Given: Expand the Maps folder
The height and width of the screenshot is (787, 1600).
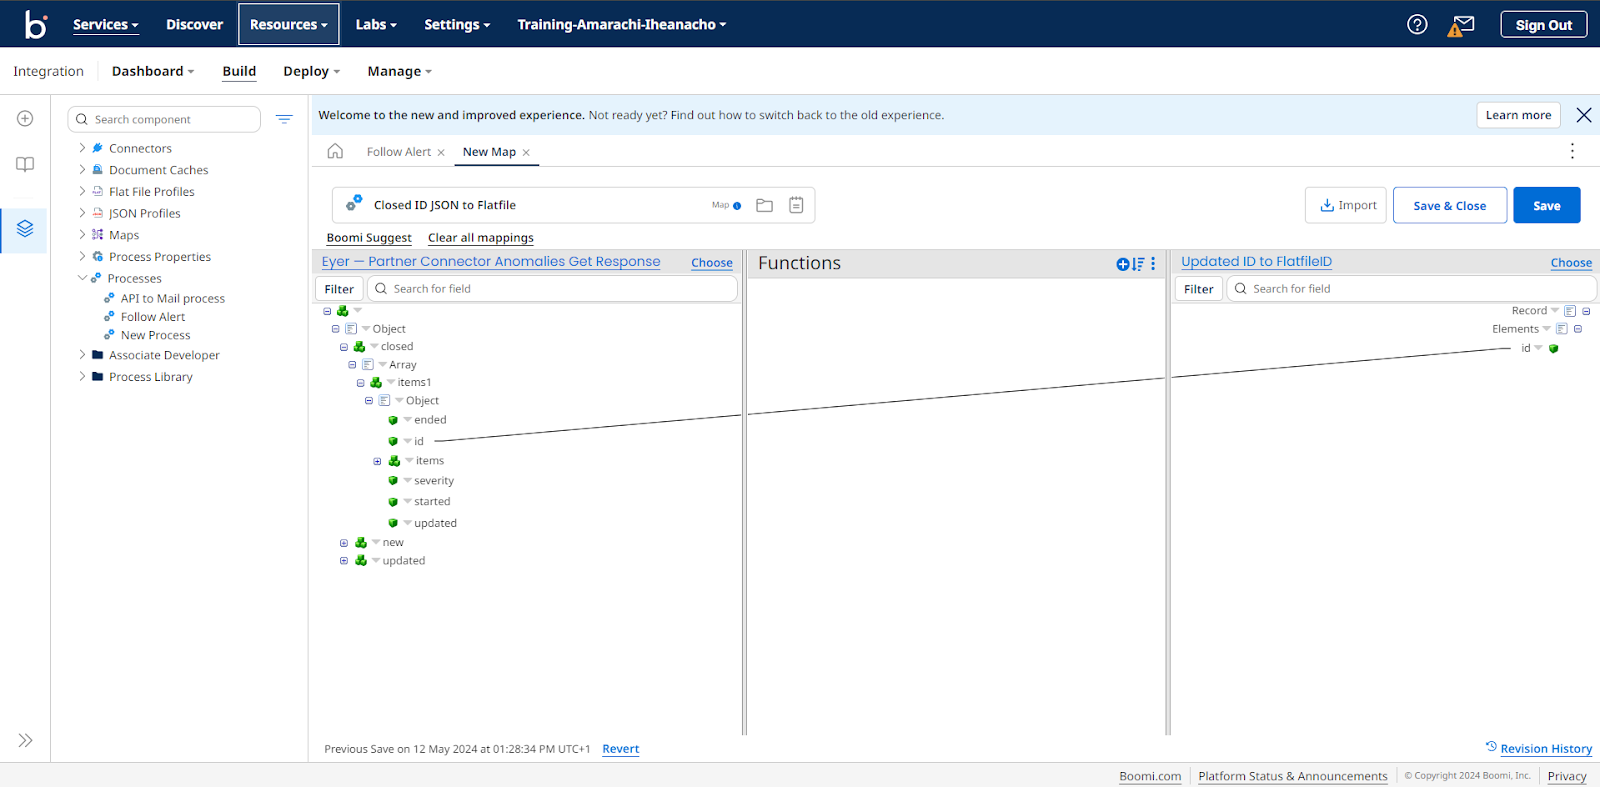Looking at the screenshot, I should pos(82,235).
